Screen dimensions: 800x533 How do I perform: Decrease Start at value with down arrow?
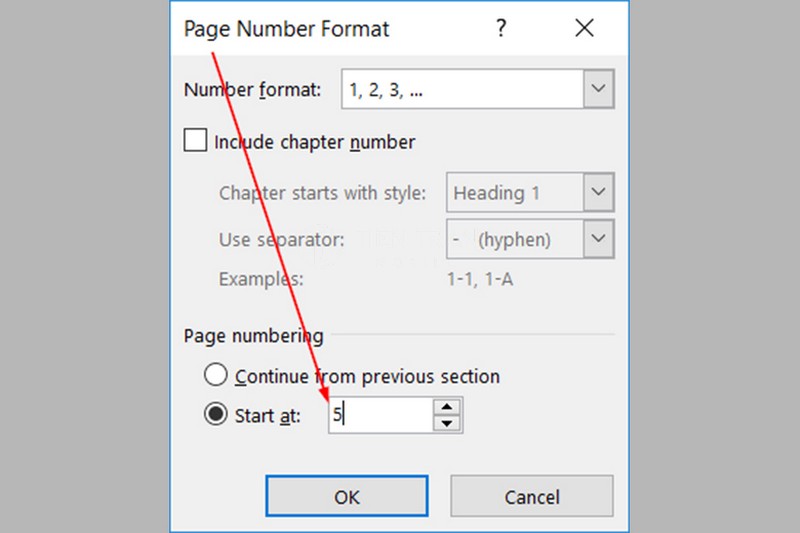(449, 423)
